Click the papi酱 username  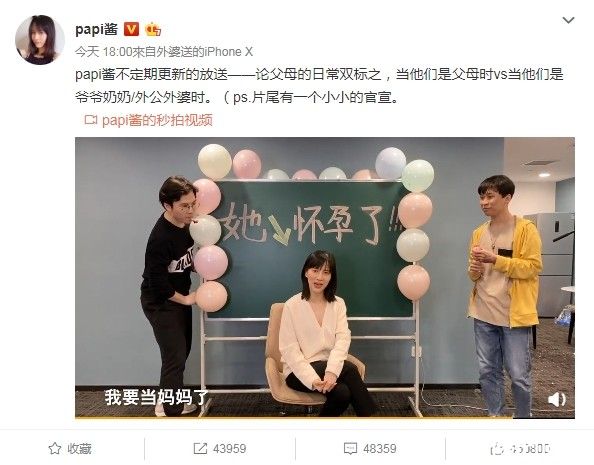click(97, 29)
